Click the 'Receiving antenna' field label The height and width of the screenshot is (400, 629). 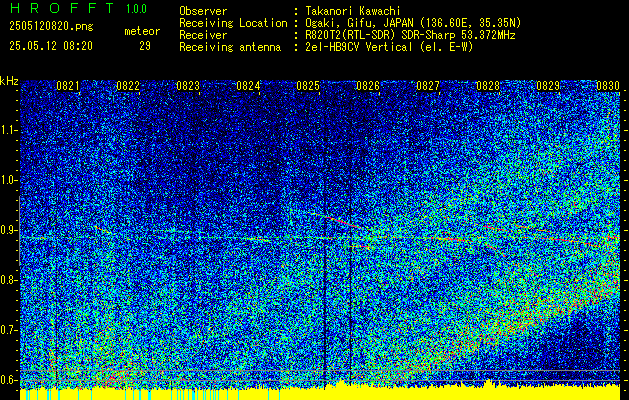point(230,47)
